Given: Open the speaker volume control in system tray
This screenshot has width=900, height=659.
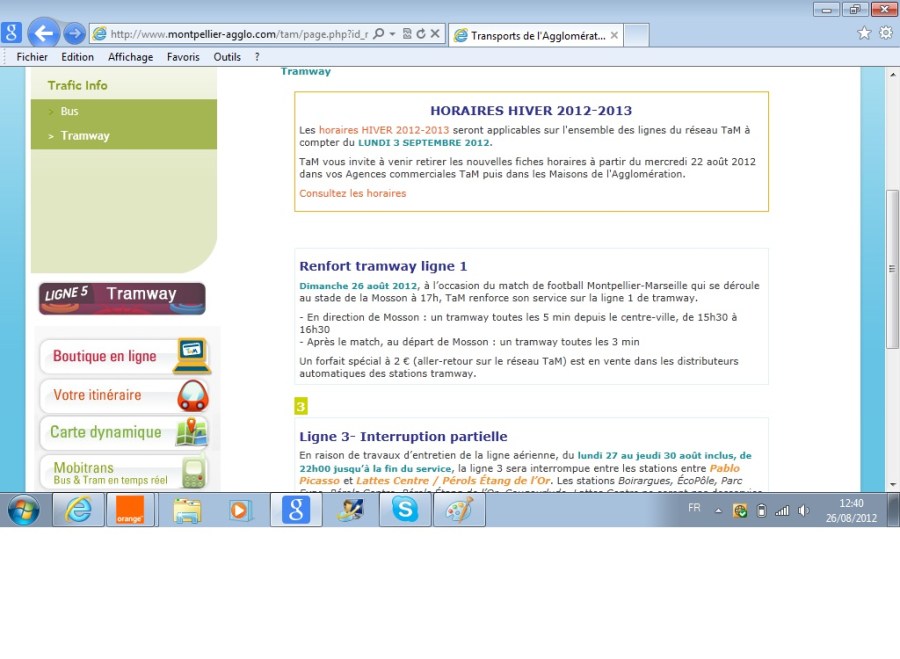Looking at the screenshot, I should tap(804, 510).
